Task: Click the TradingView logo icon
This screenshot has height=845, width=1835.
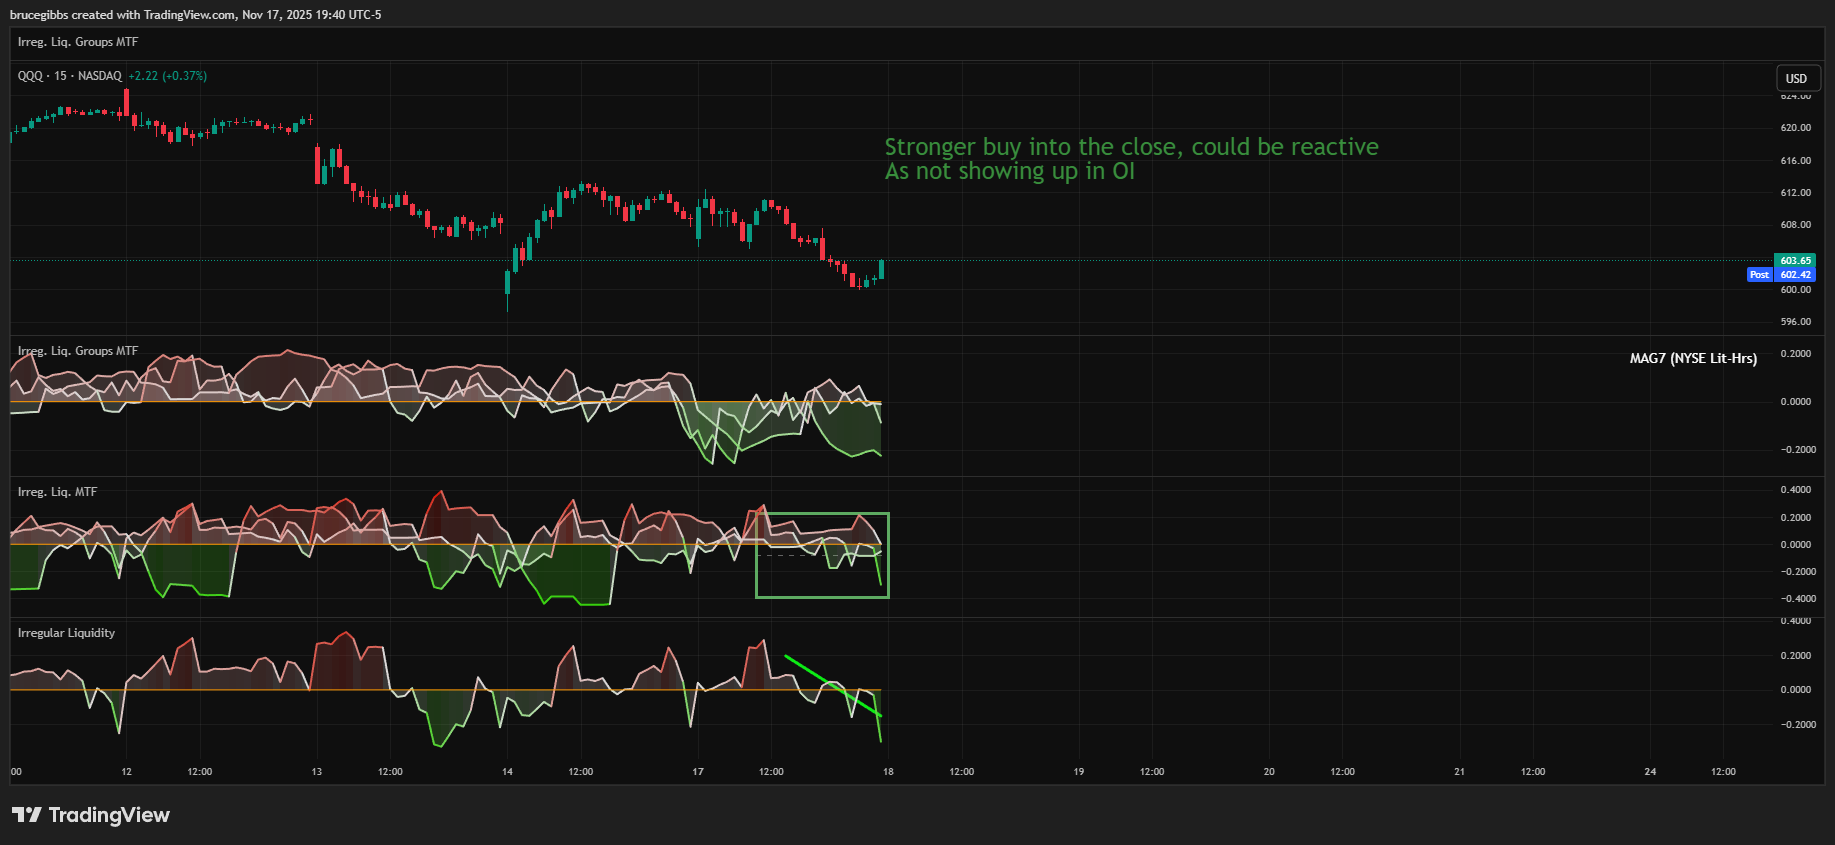Action: coord(27,815)
